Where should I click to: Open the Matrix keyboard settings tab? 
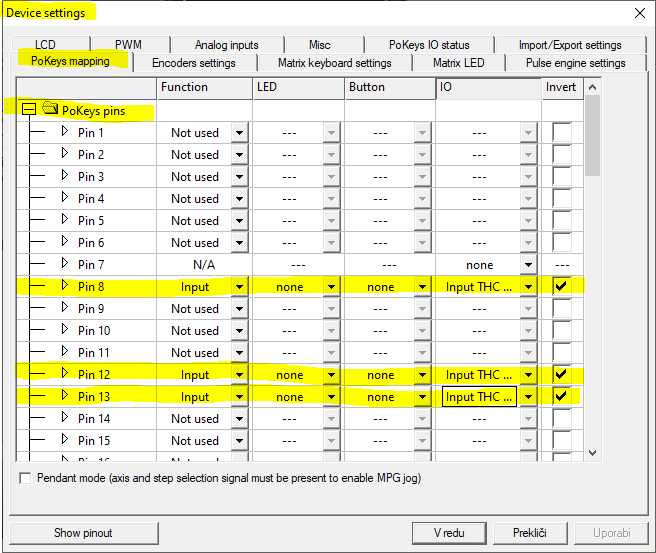click(335, 63)
